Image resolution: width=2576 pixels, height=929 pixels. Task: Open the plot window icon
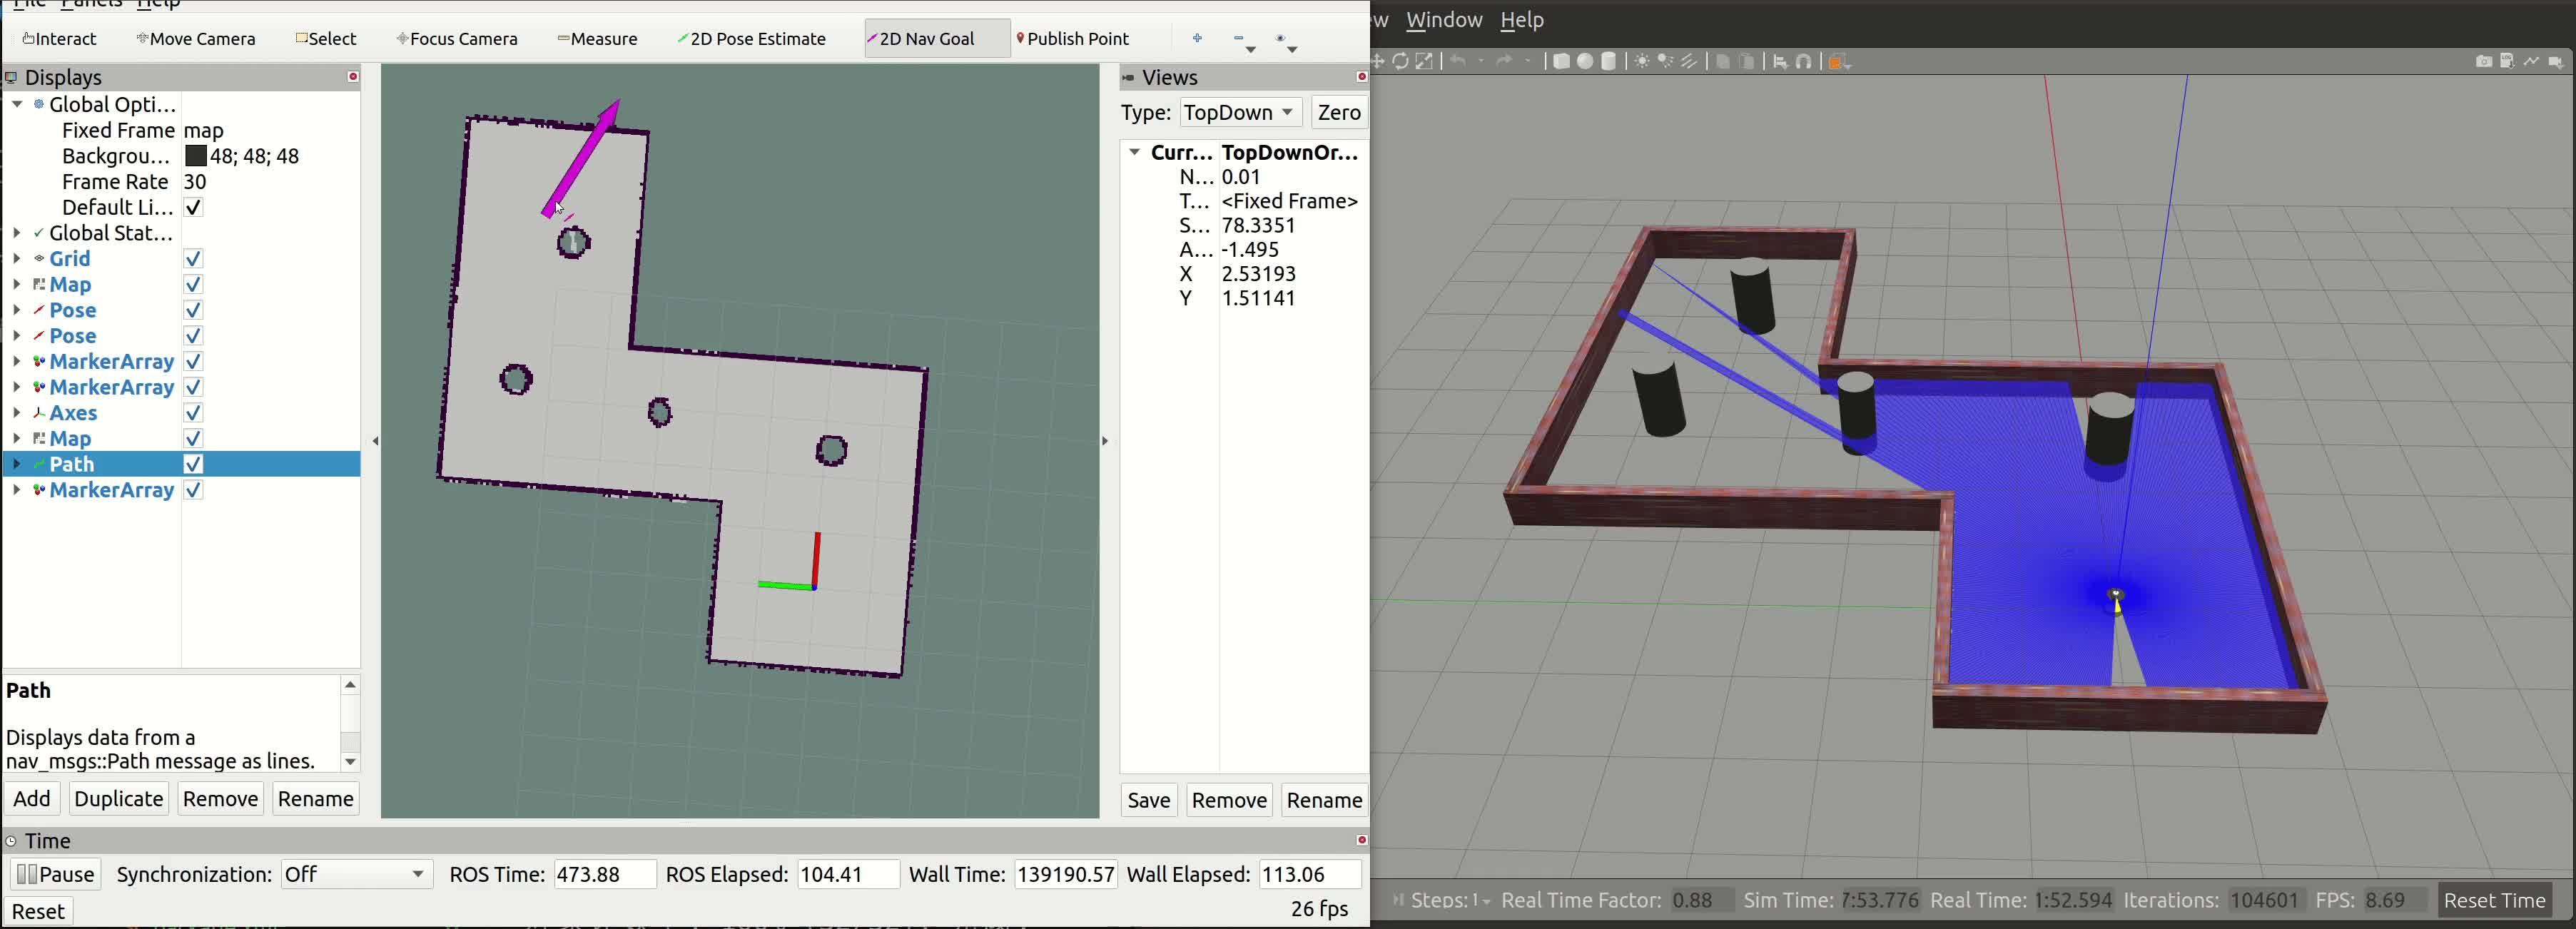click(2531, 62)
